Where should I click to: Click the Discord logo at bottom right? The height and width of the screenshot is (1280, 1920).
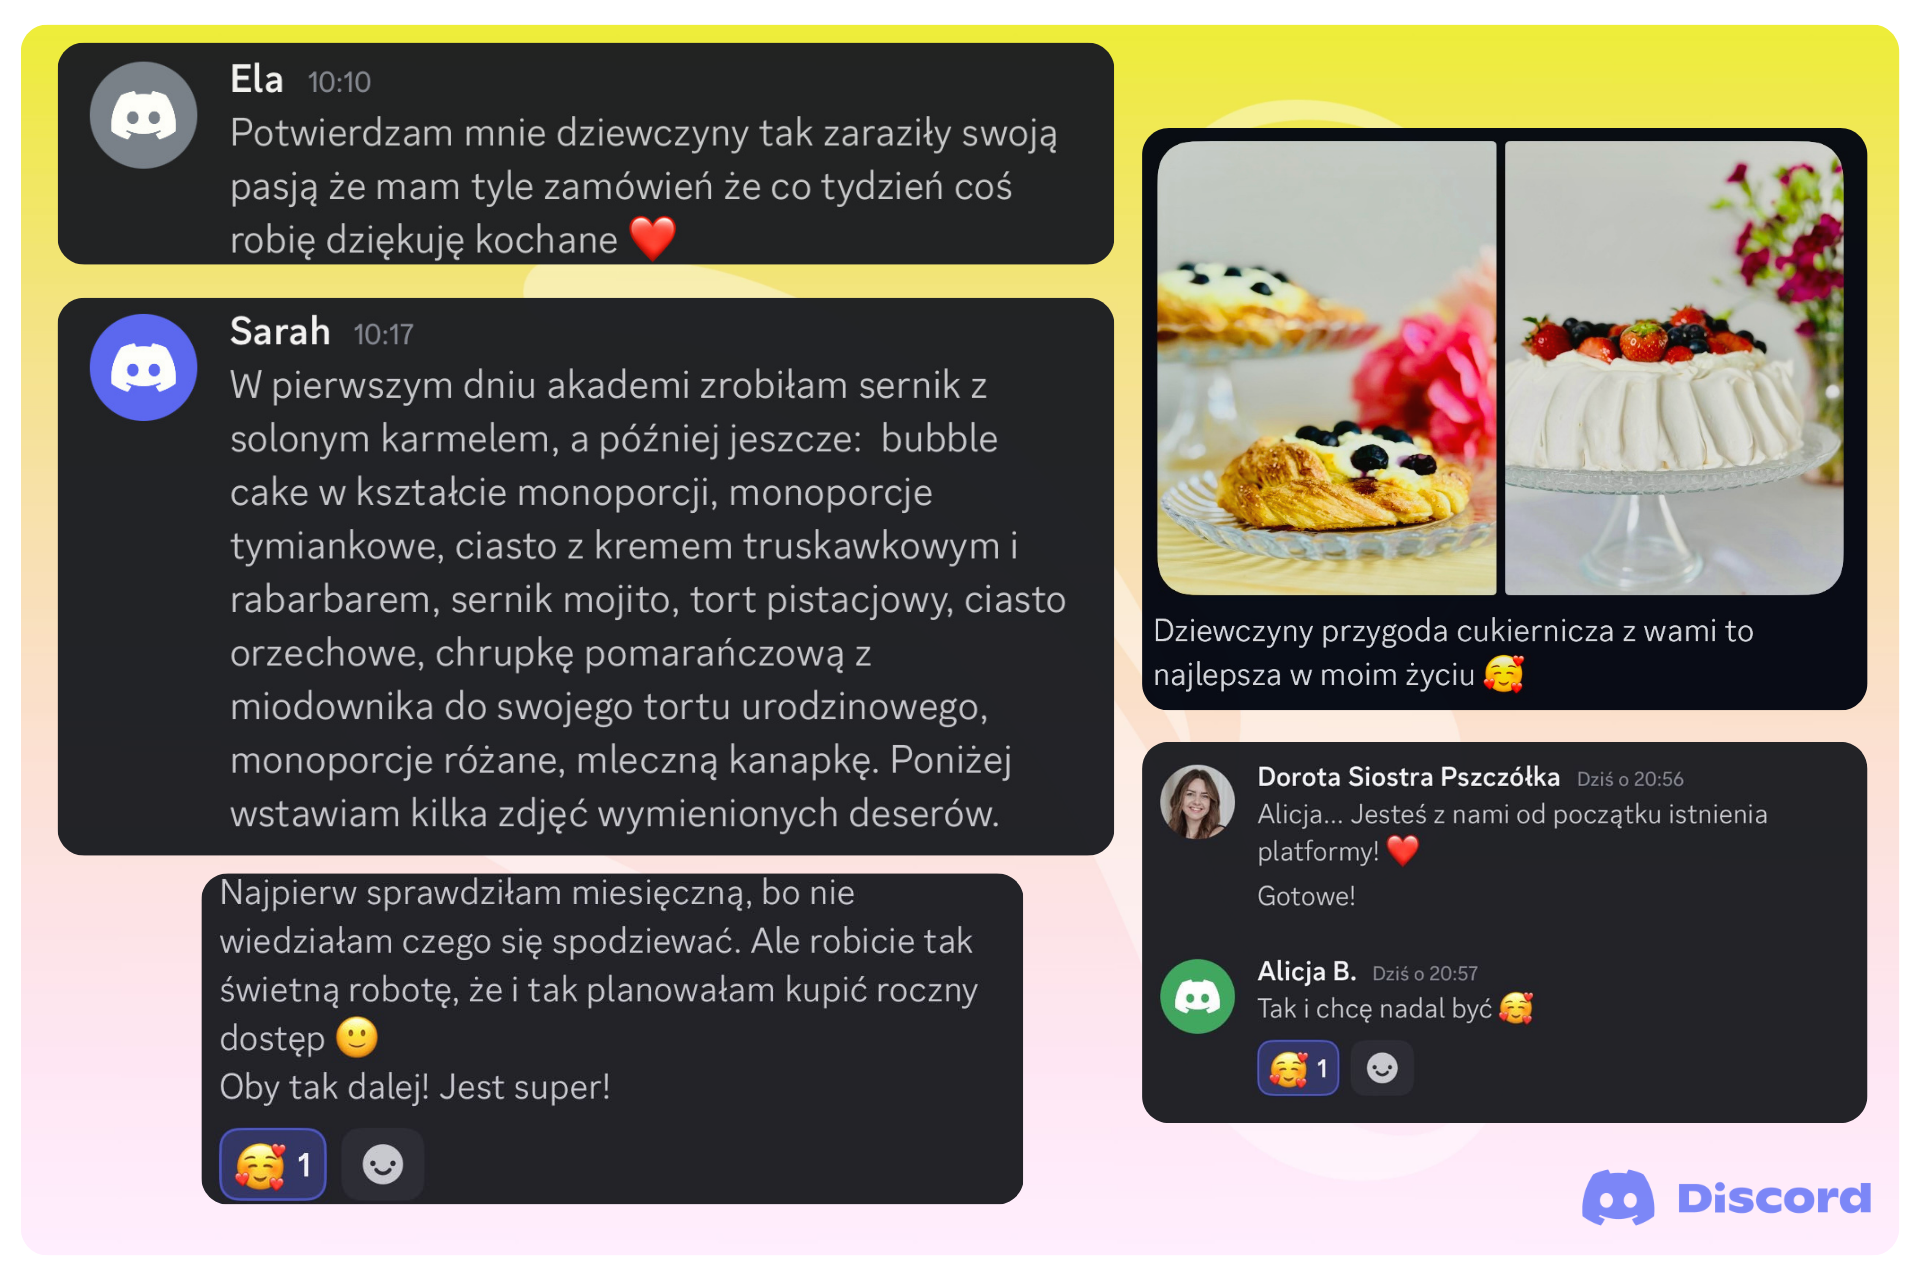tap(1727, 1197)
